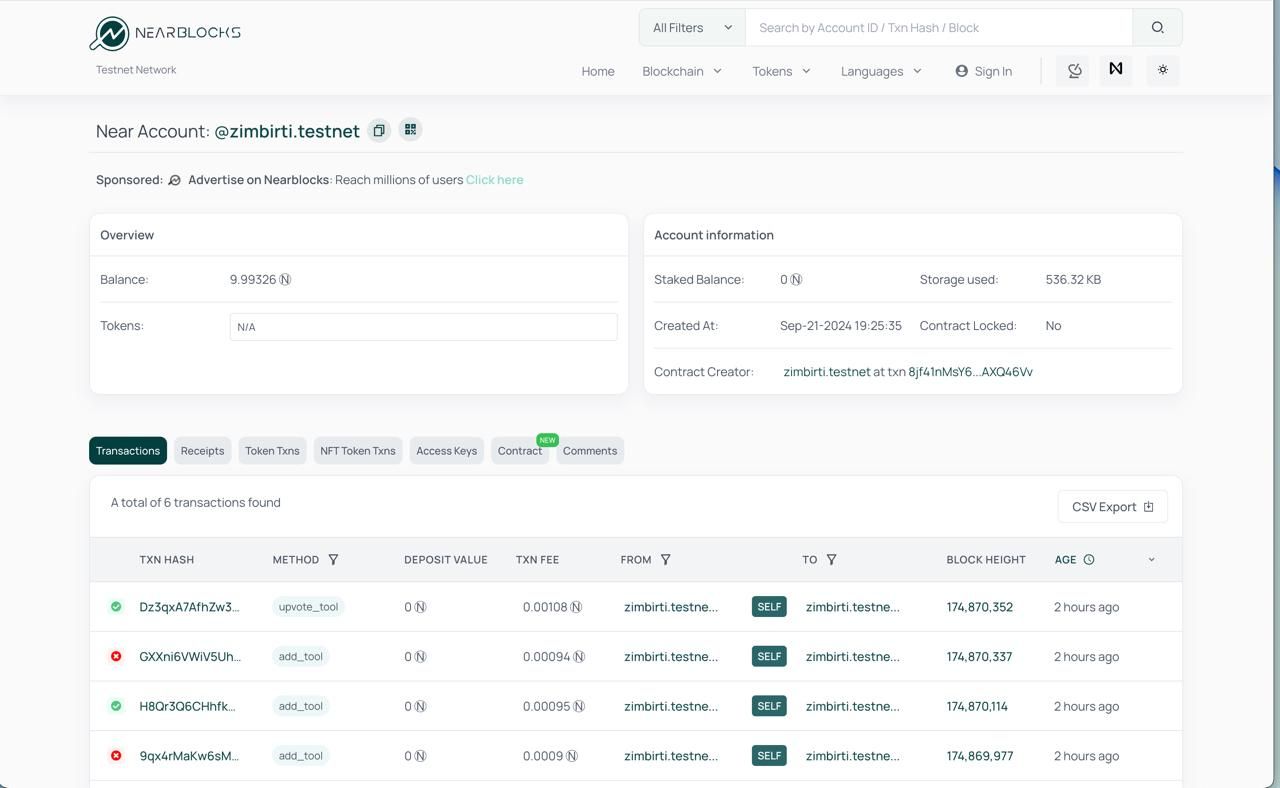Click the upvote_tool method tag

[x=308, y=607]
